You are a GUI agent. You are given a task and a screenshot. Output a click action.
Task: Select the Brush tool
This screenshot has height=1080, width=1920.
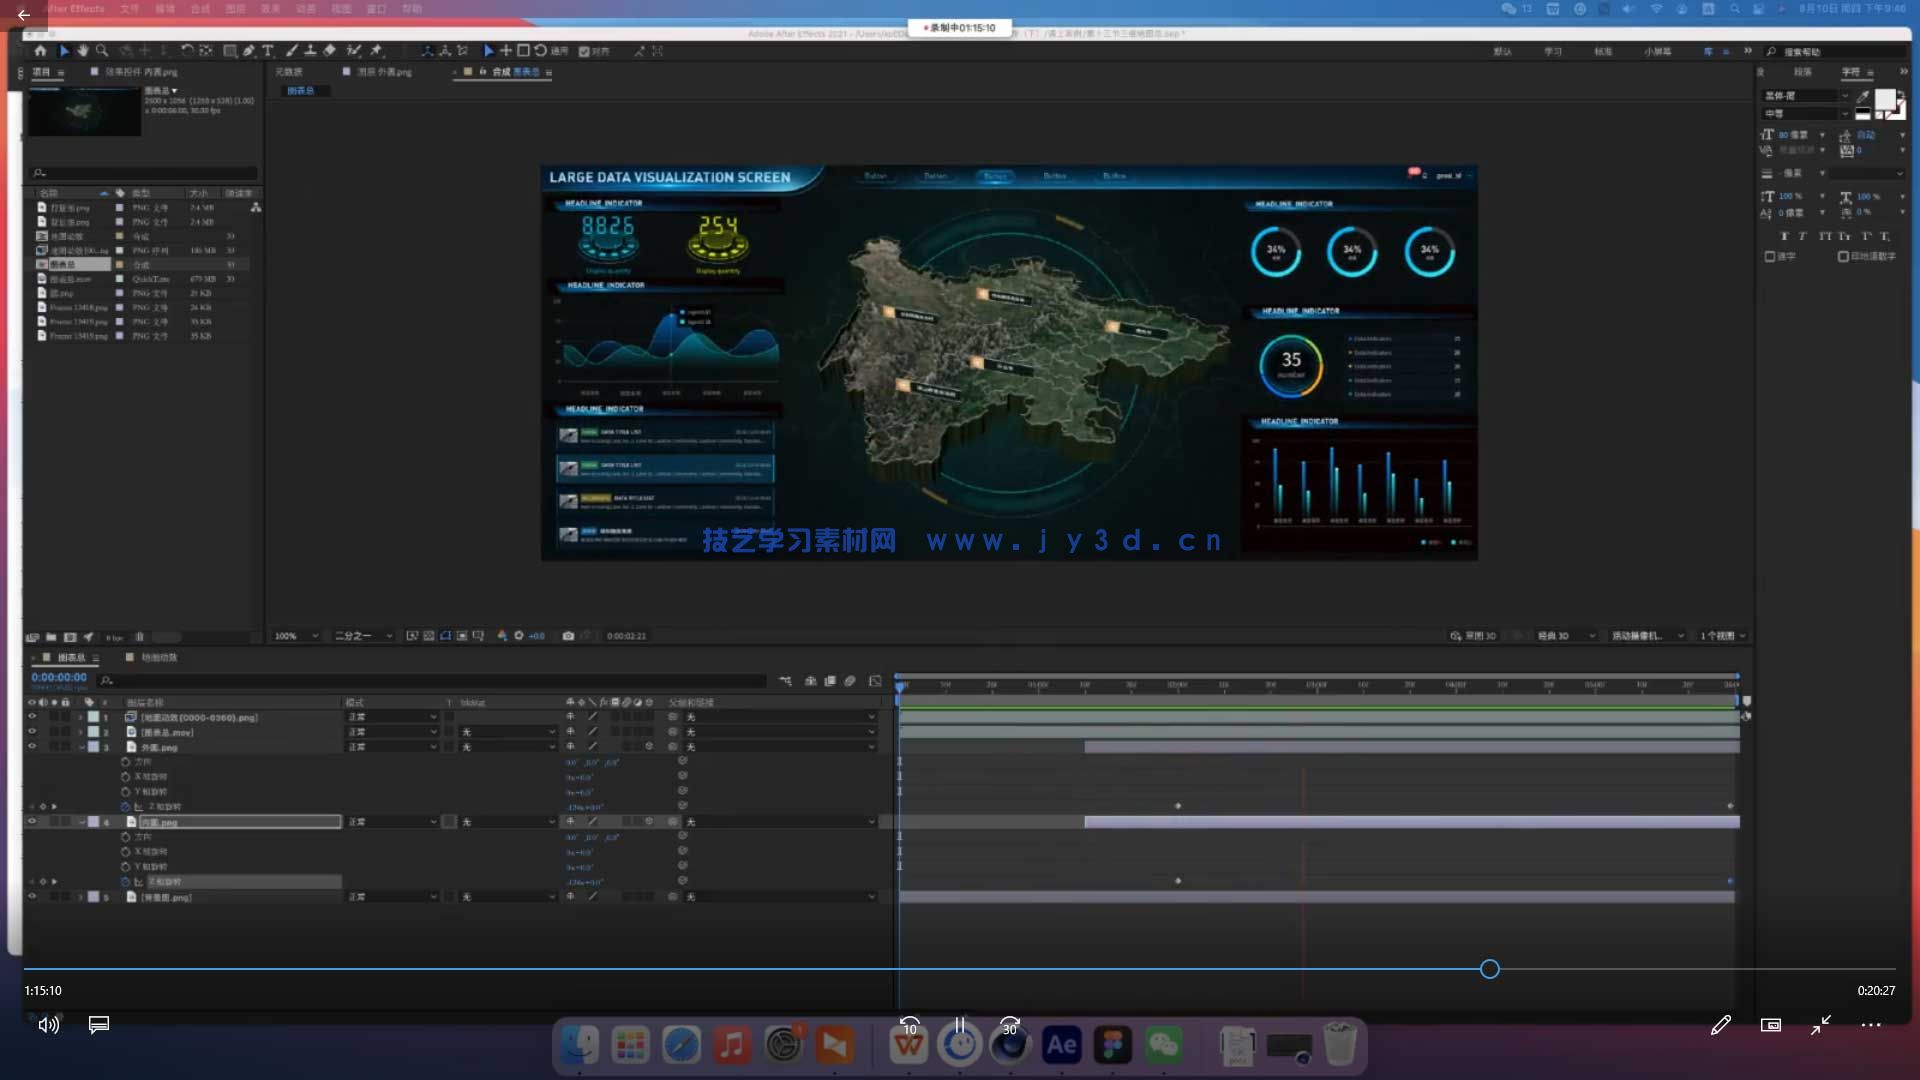(292, 50)
